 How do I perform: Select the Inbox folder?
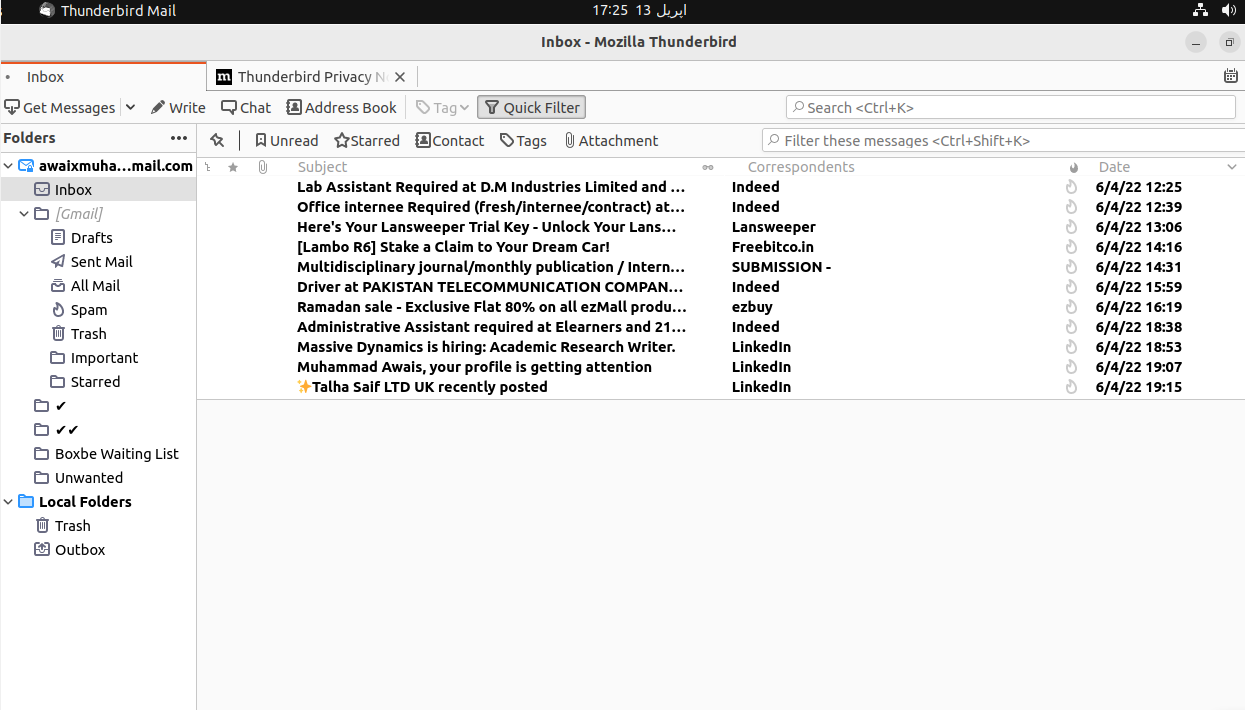click(x=98, y=189)
